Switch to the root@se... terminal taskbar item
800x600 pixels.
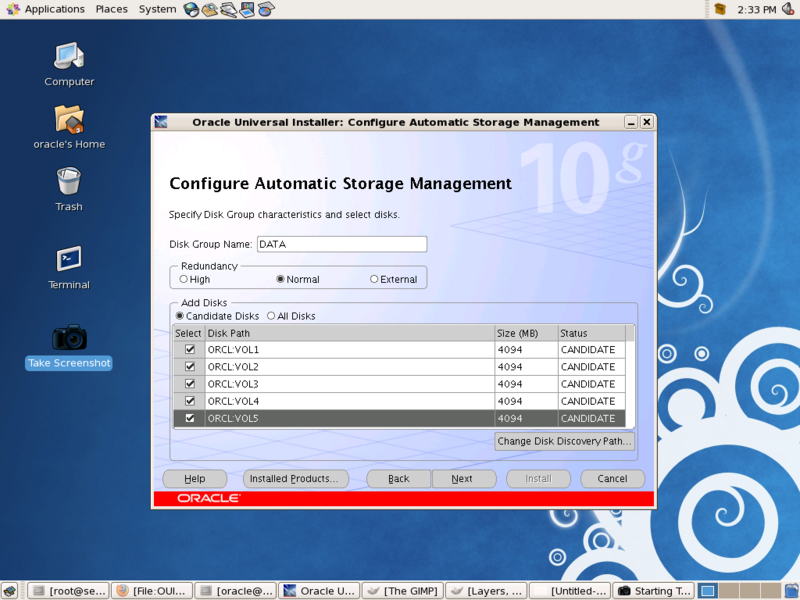coord(69,591)
